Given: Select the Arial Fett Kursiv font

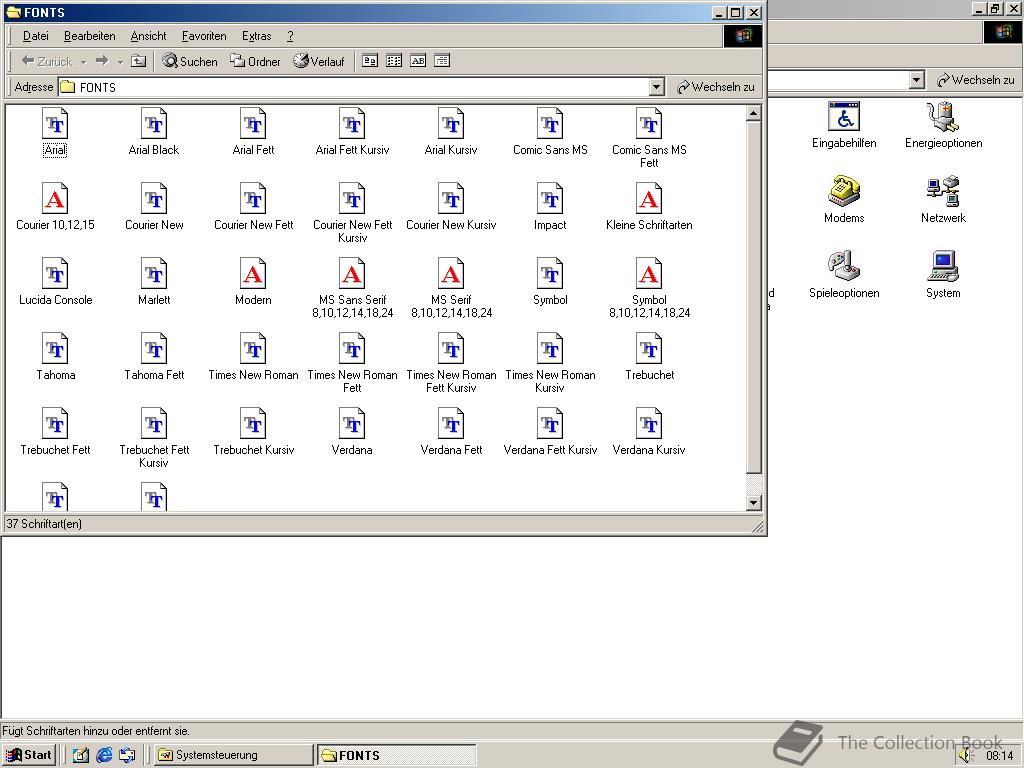Looking at the screenshot, I should [352, 123].
